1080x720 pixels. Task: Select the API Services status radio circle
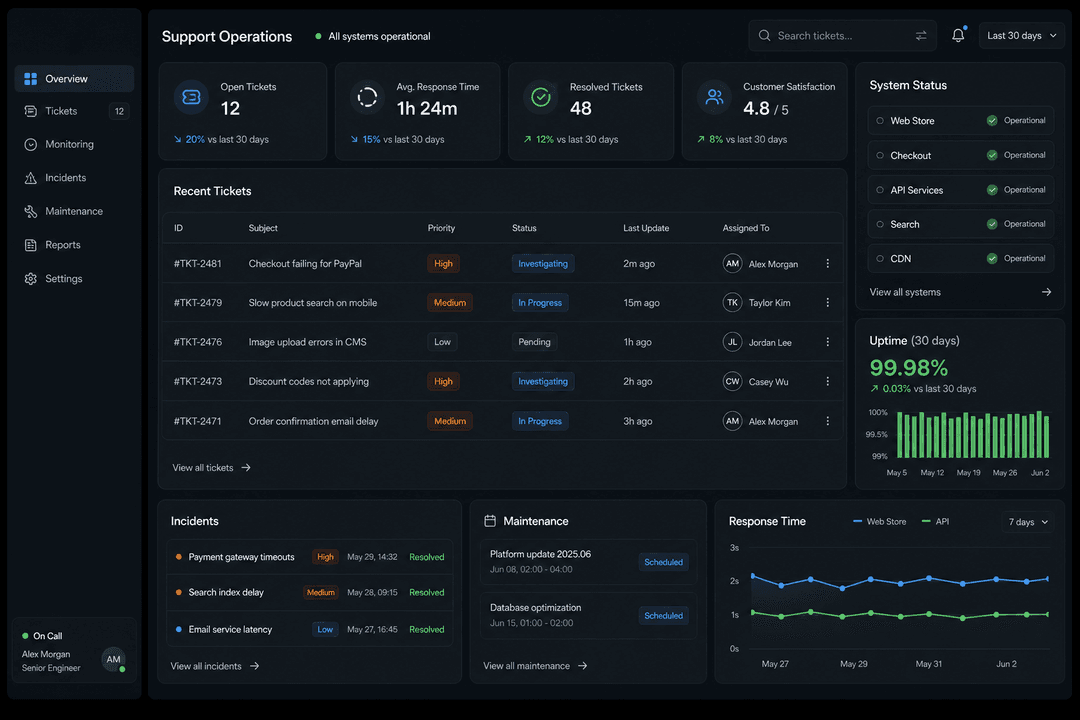point(880,190)
